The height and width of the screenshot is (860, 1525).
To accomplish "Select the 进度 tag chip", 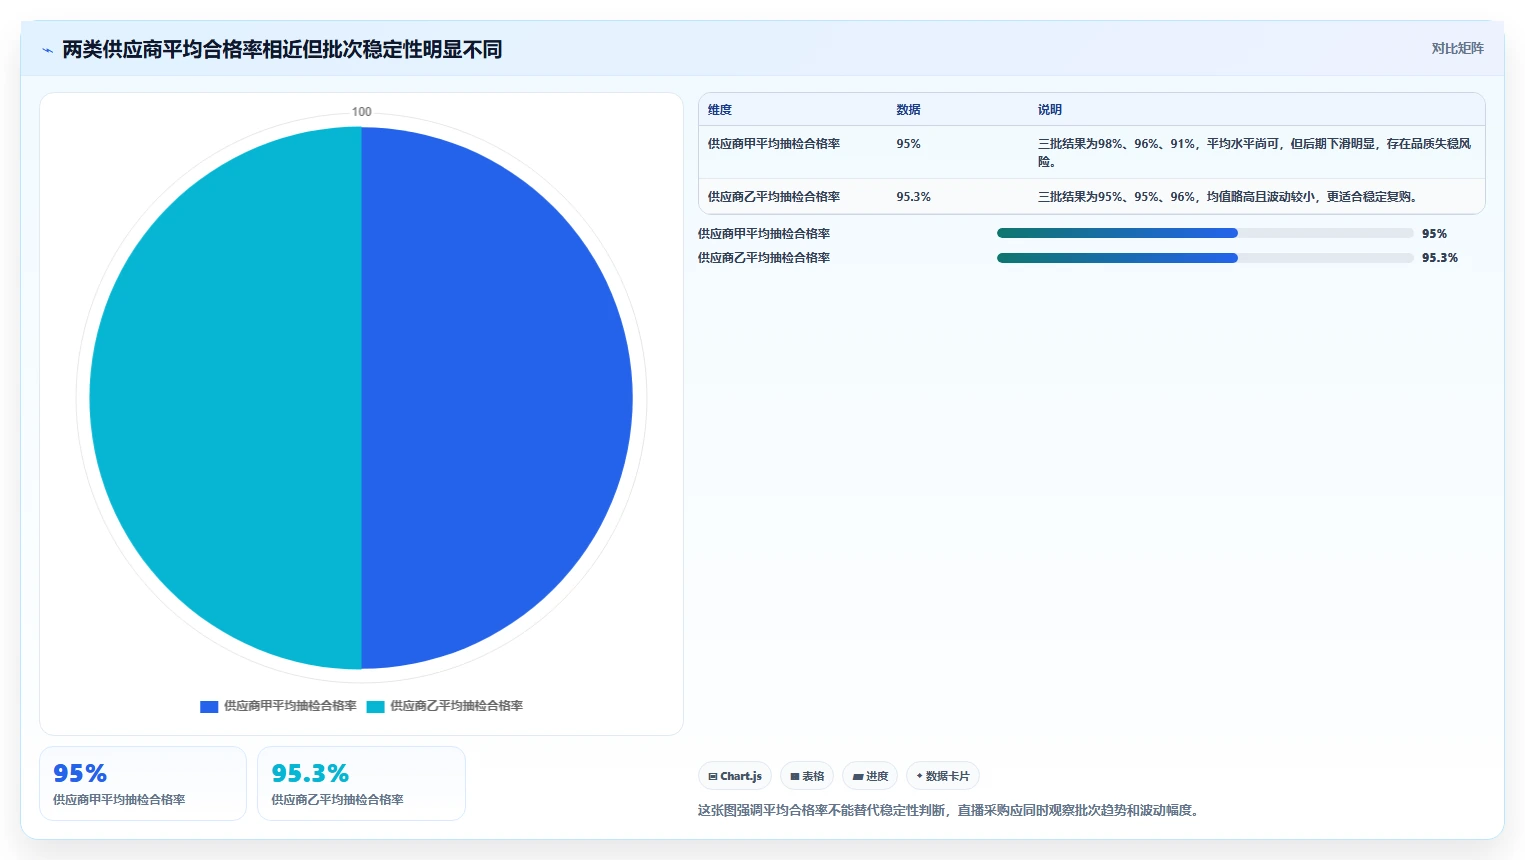I will pos(870,776).
